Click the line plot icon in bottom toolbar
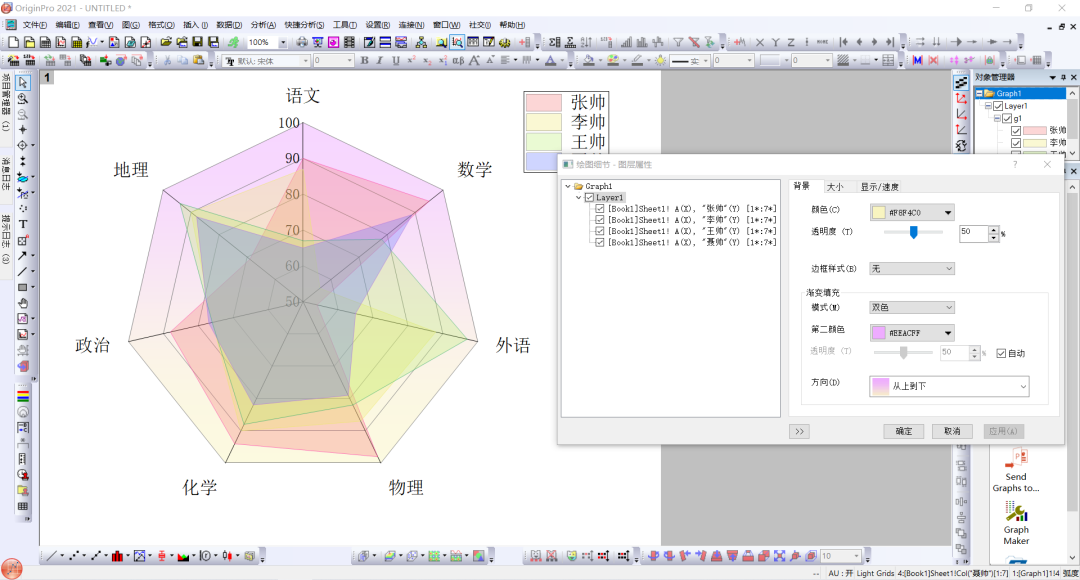Image resolution: width=1080 pixels, height=580 pixels. click(51, 556)
